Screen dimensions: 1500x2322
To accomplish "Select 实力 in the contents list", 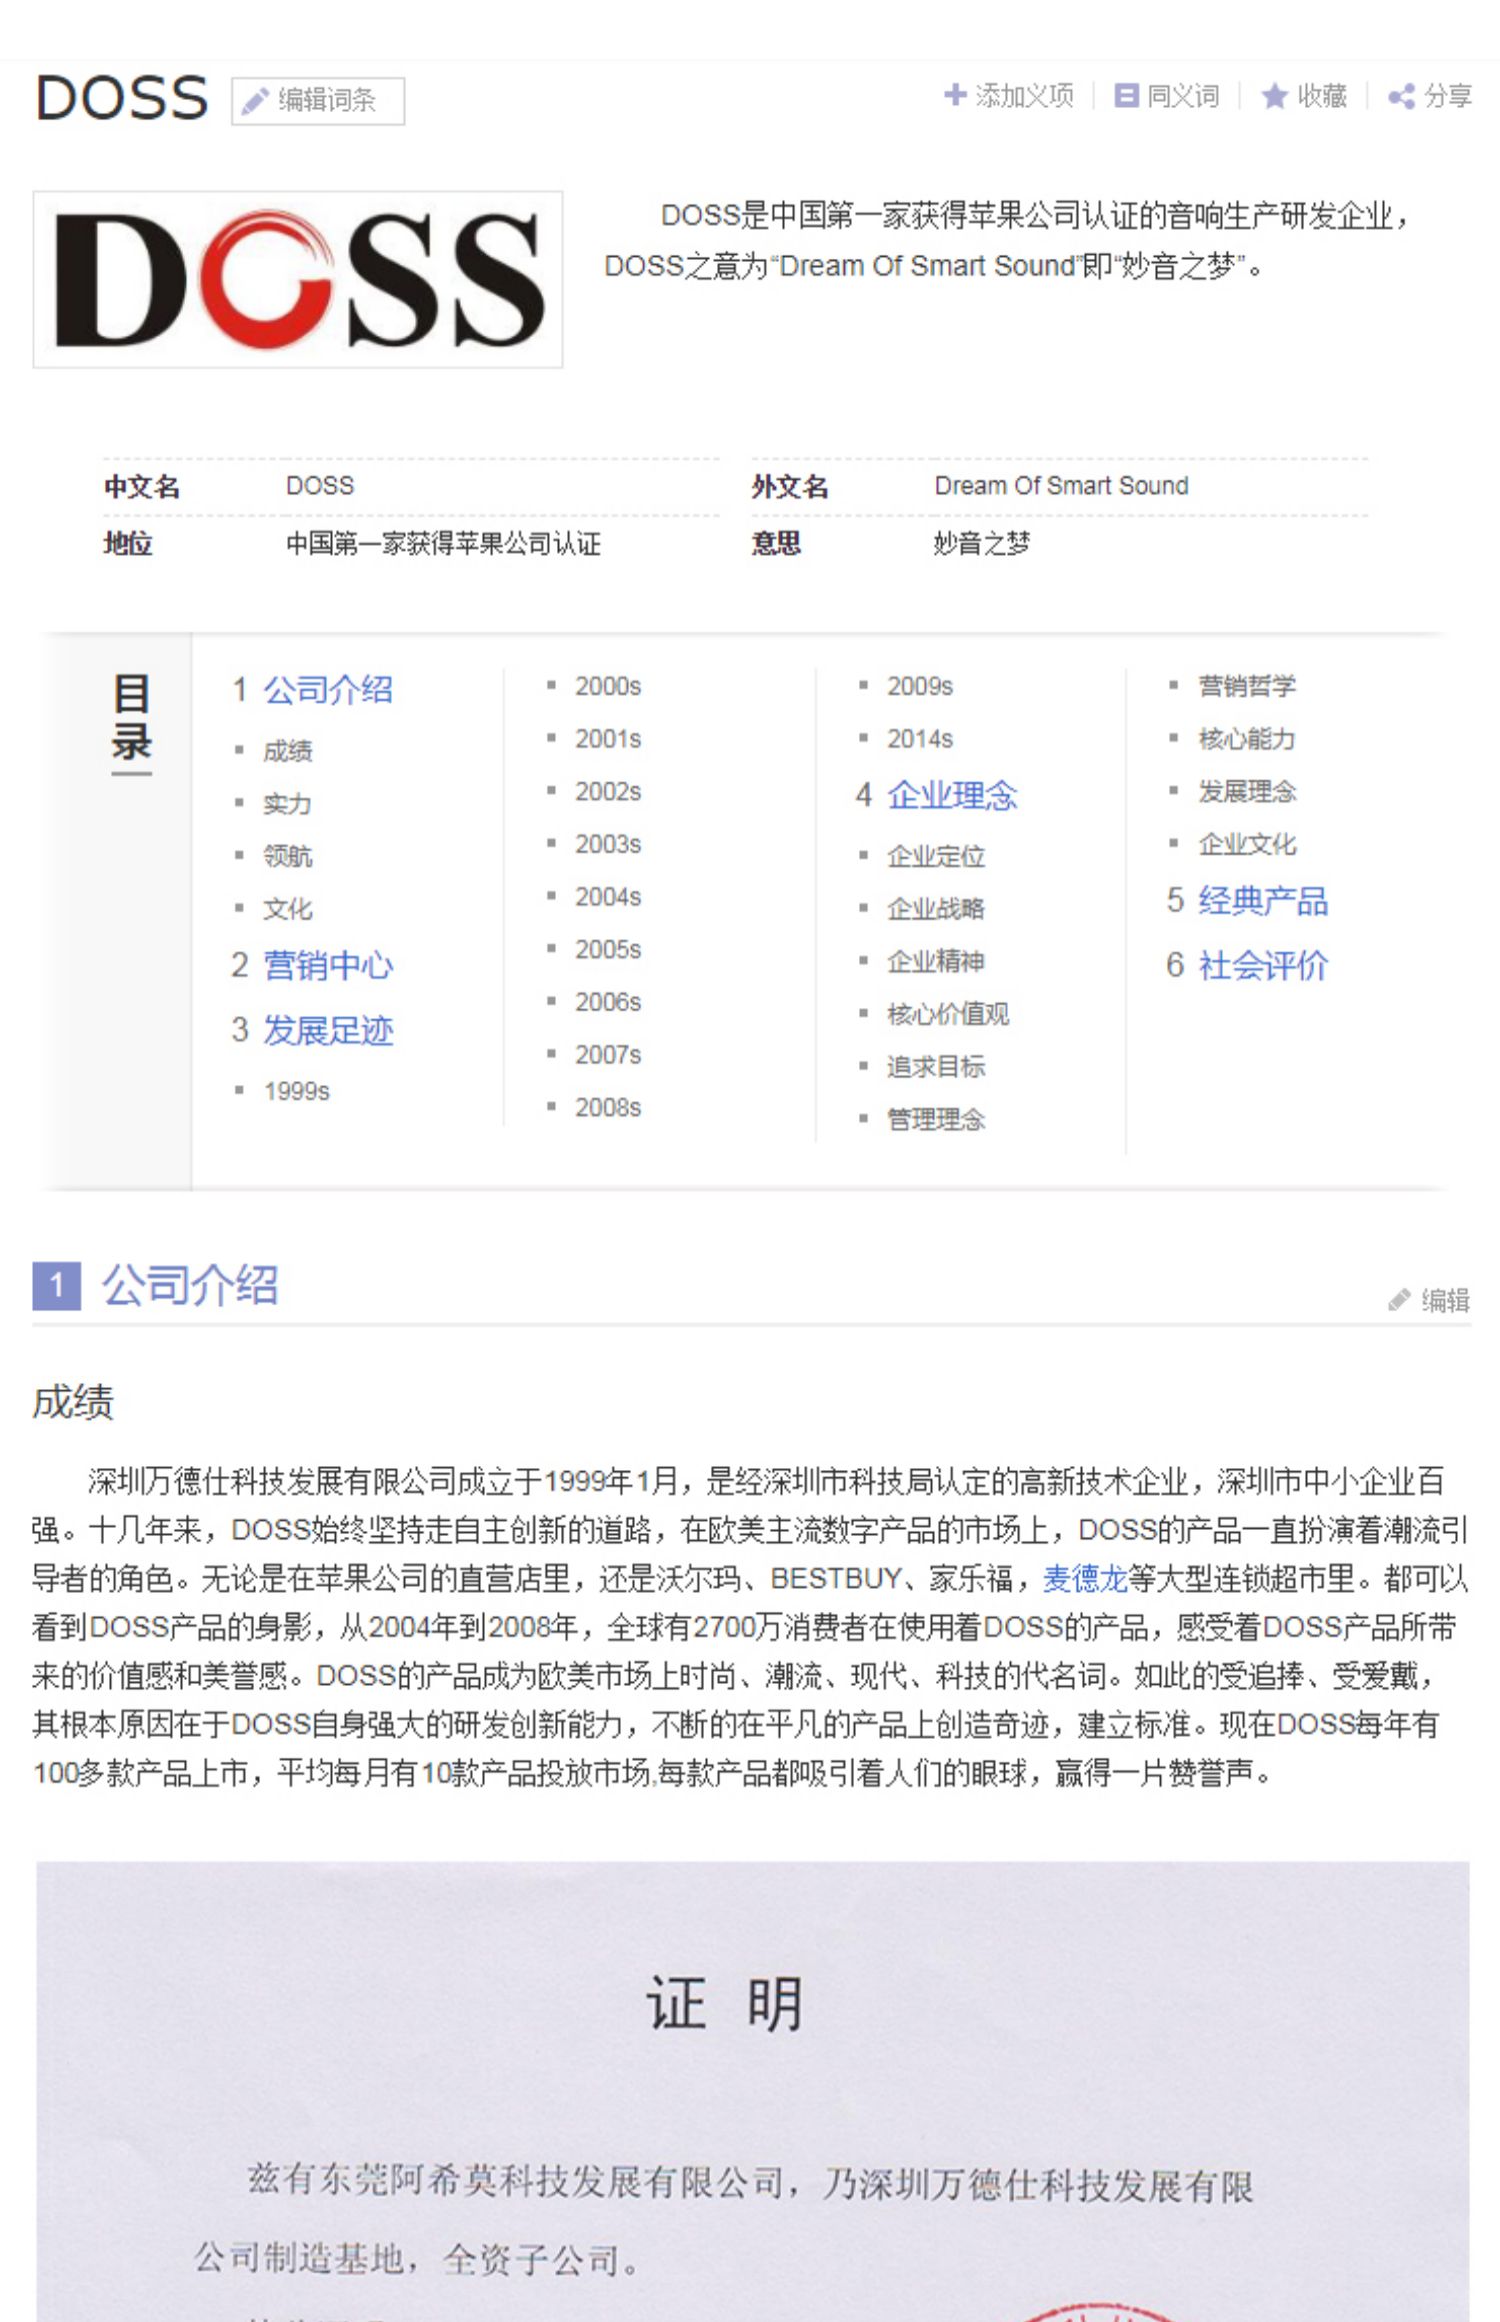I will pyautogui.click(x=287, y=803).
